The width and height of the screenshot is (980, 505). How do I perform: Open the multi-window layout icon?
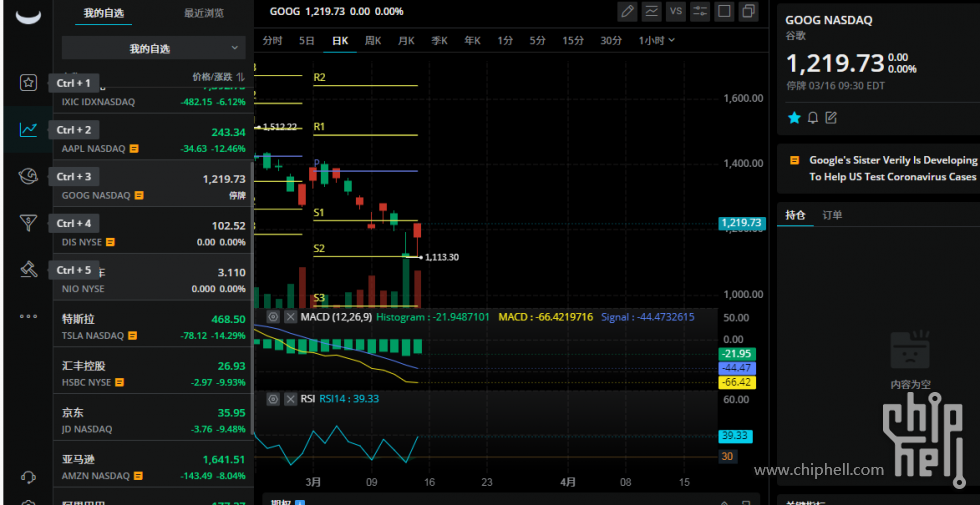[748, 11]
